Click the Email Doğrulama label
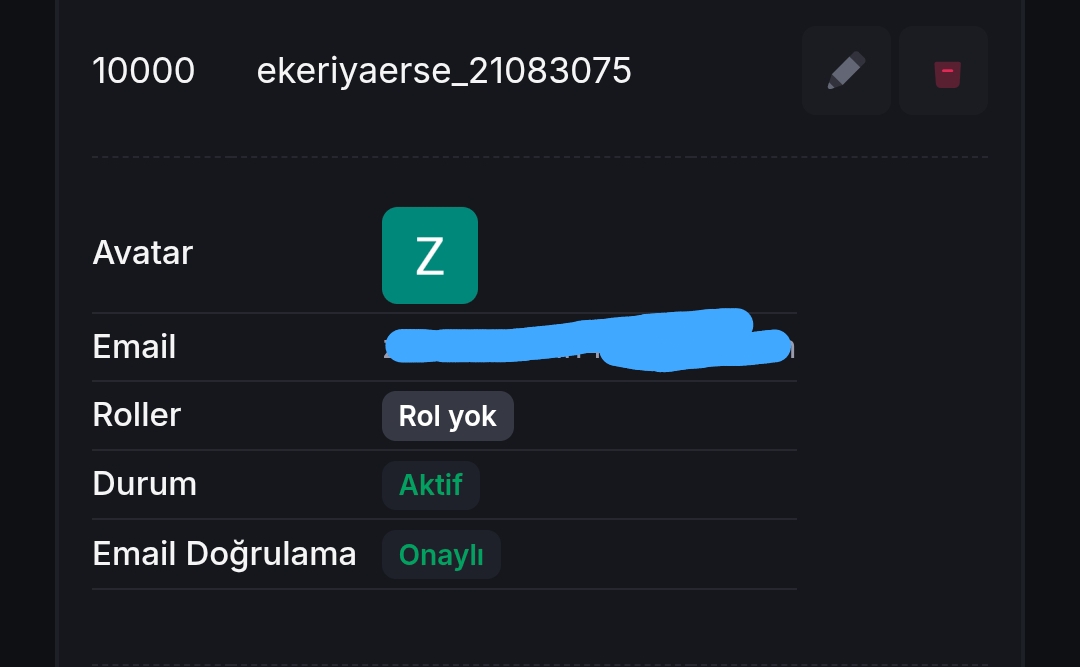 [x=224, y=554]
